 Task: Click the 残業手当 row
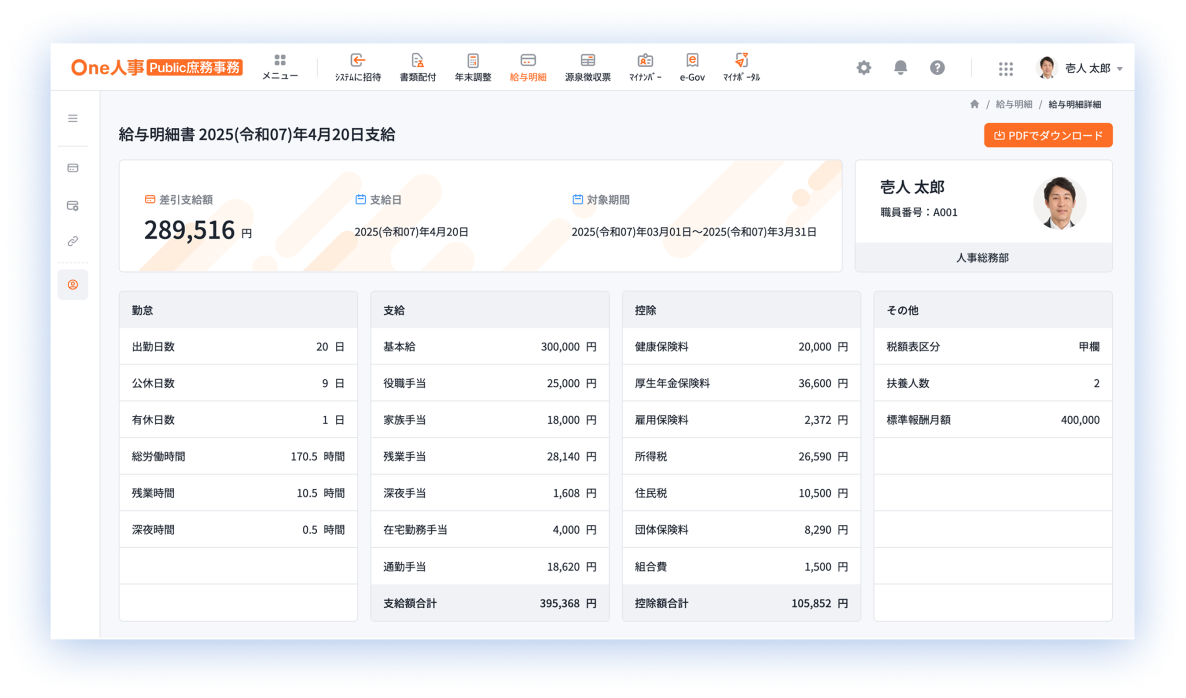coord(490,457)
